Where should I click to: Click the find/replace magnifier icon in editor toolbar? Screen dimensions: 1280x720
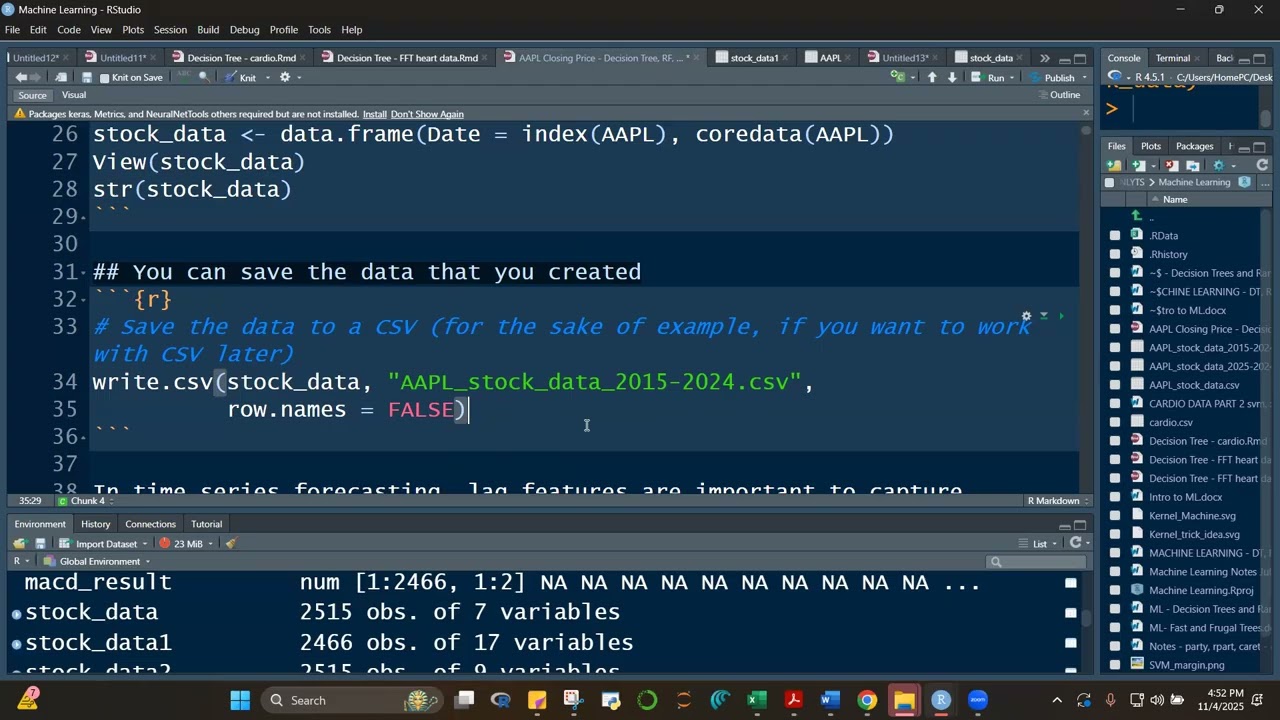(x=204, y=77)
